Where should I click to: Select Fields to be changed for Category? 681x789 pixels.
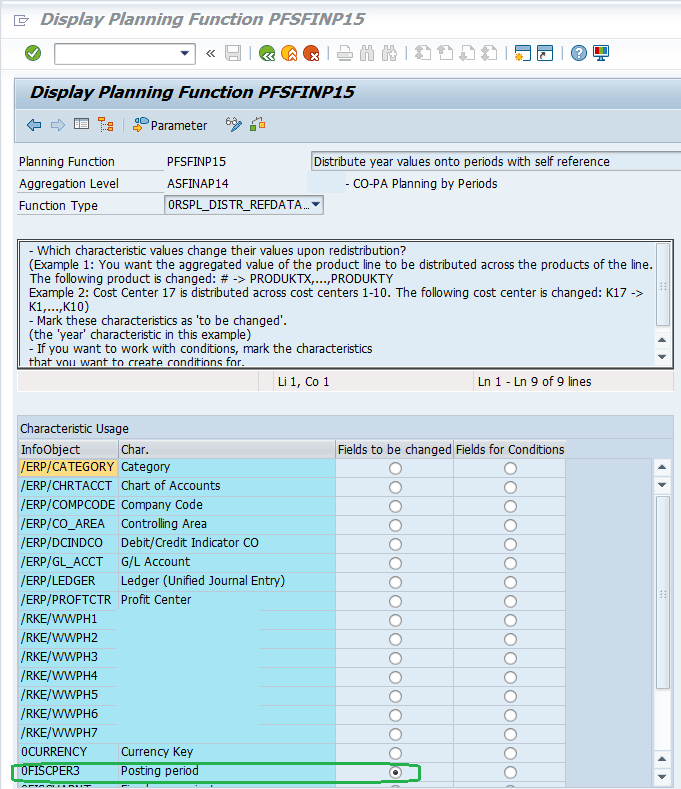click(x=395, y=468)
